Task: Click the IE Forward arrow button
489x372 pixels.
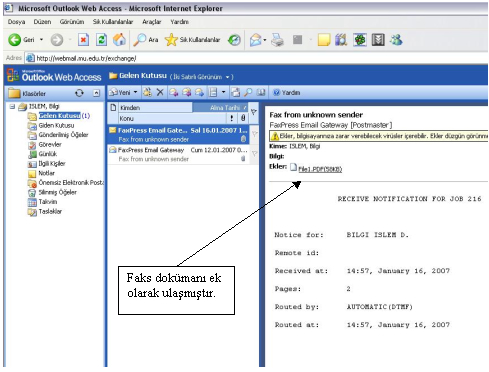Action: click(x=57, y=40)
